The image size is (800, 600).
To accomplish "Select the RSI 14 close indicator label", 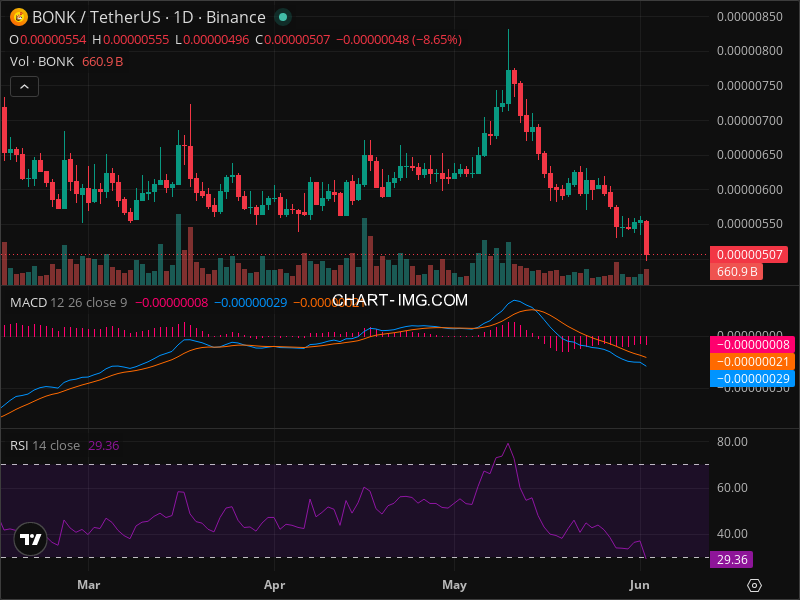I will click(x=45, y=445).
